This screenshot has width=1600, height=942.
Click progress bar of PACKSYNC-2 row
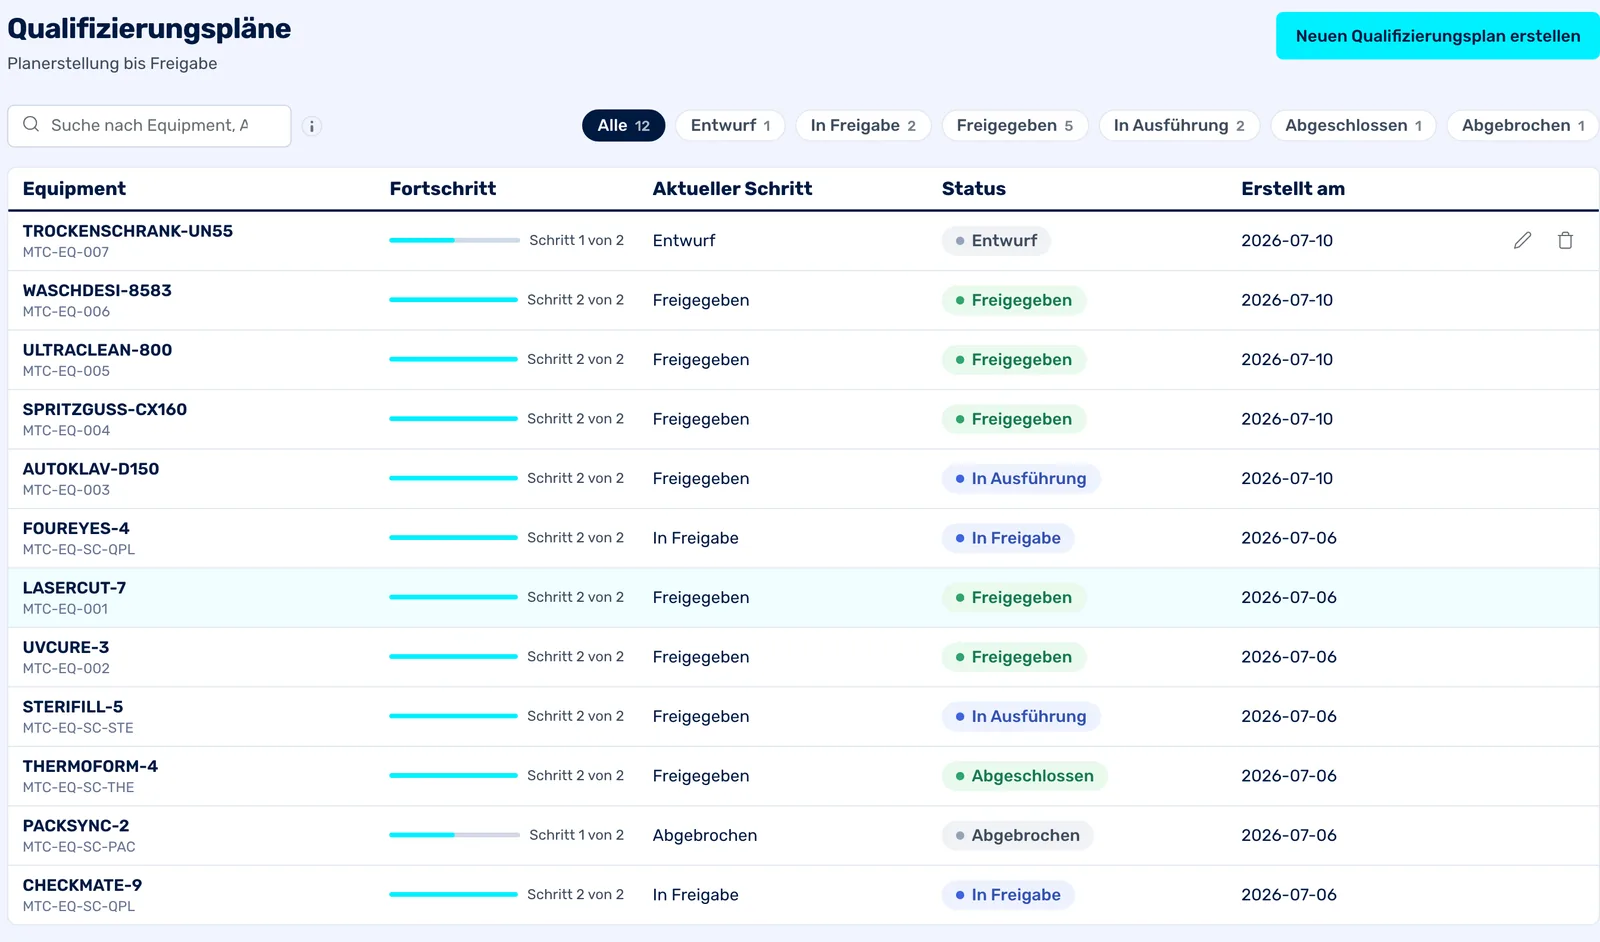(x=454, y=835)
